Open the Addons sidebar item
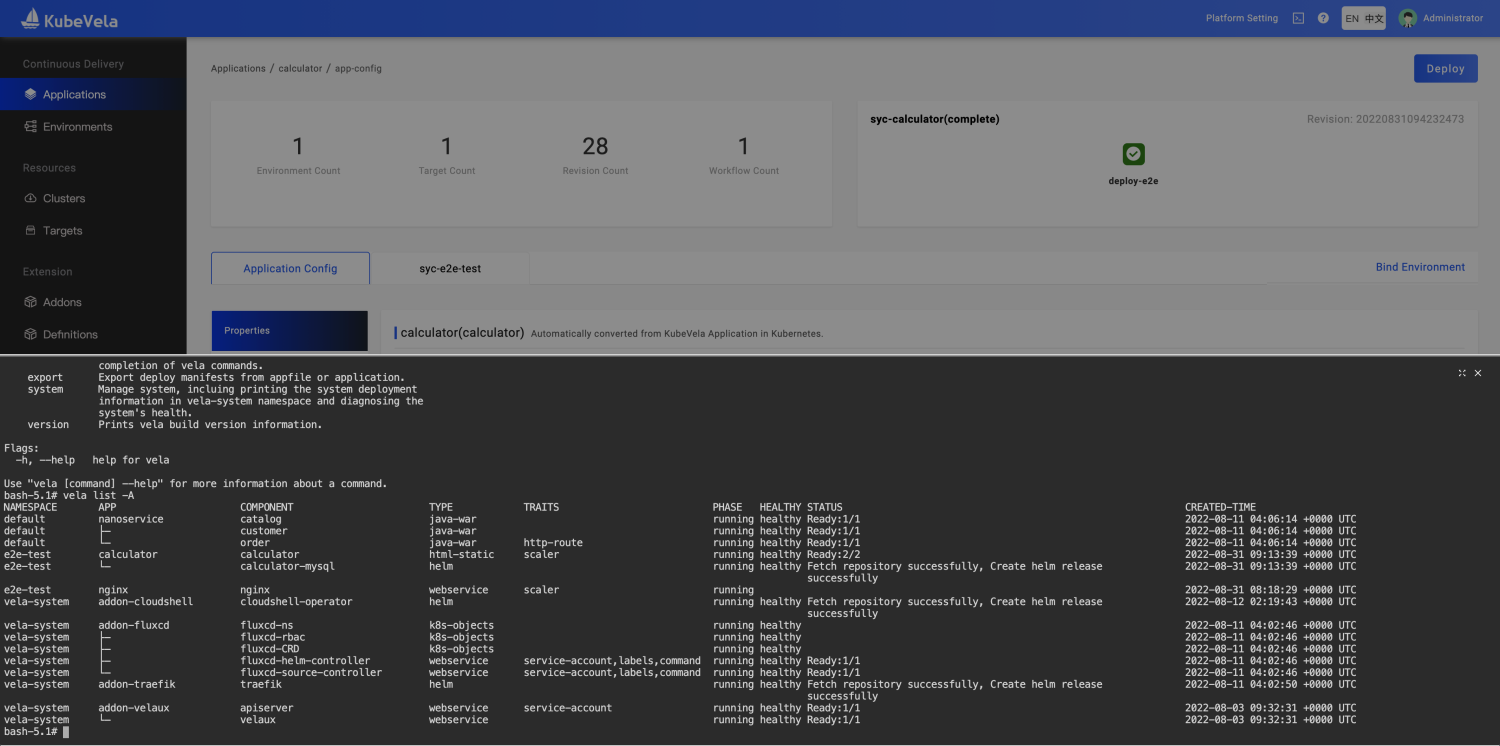 click(x=62, y=302)
